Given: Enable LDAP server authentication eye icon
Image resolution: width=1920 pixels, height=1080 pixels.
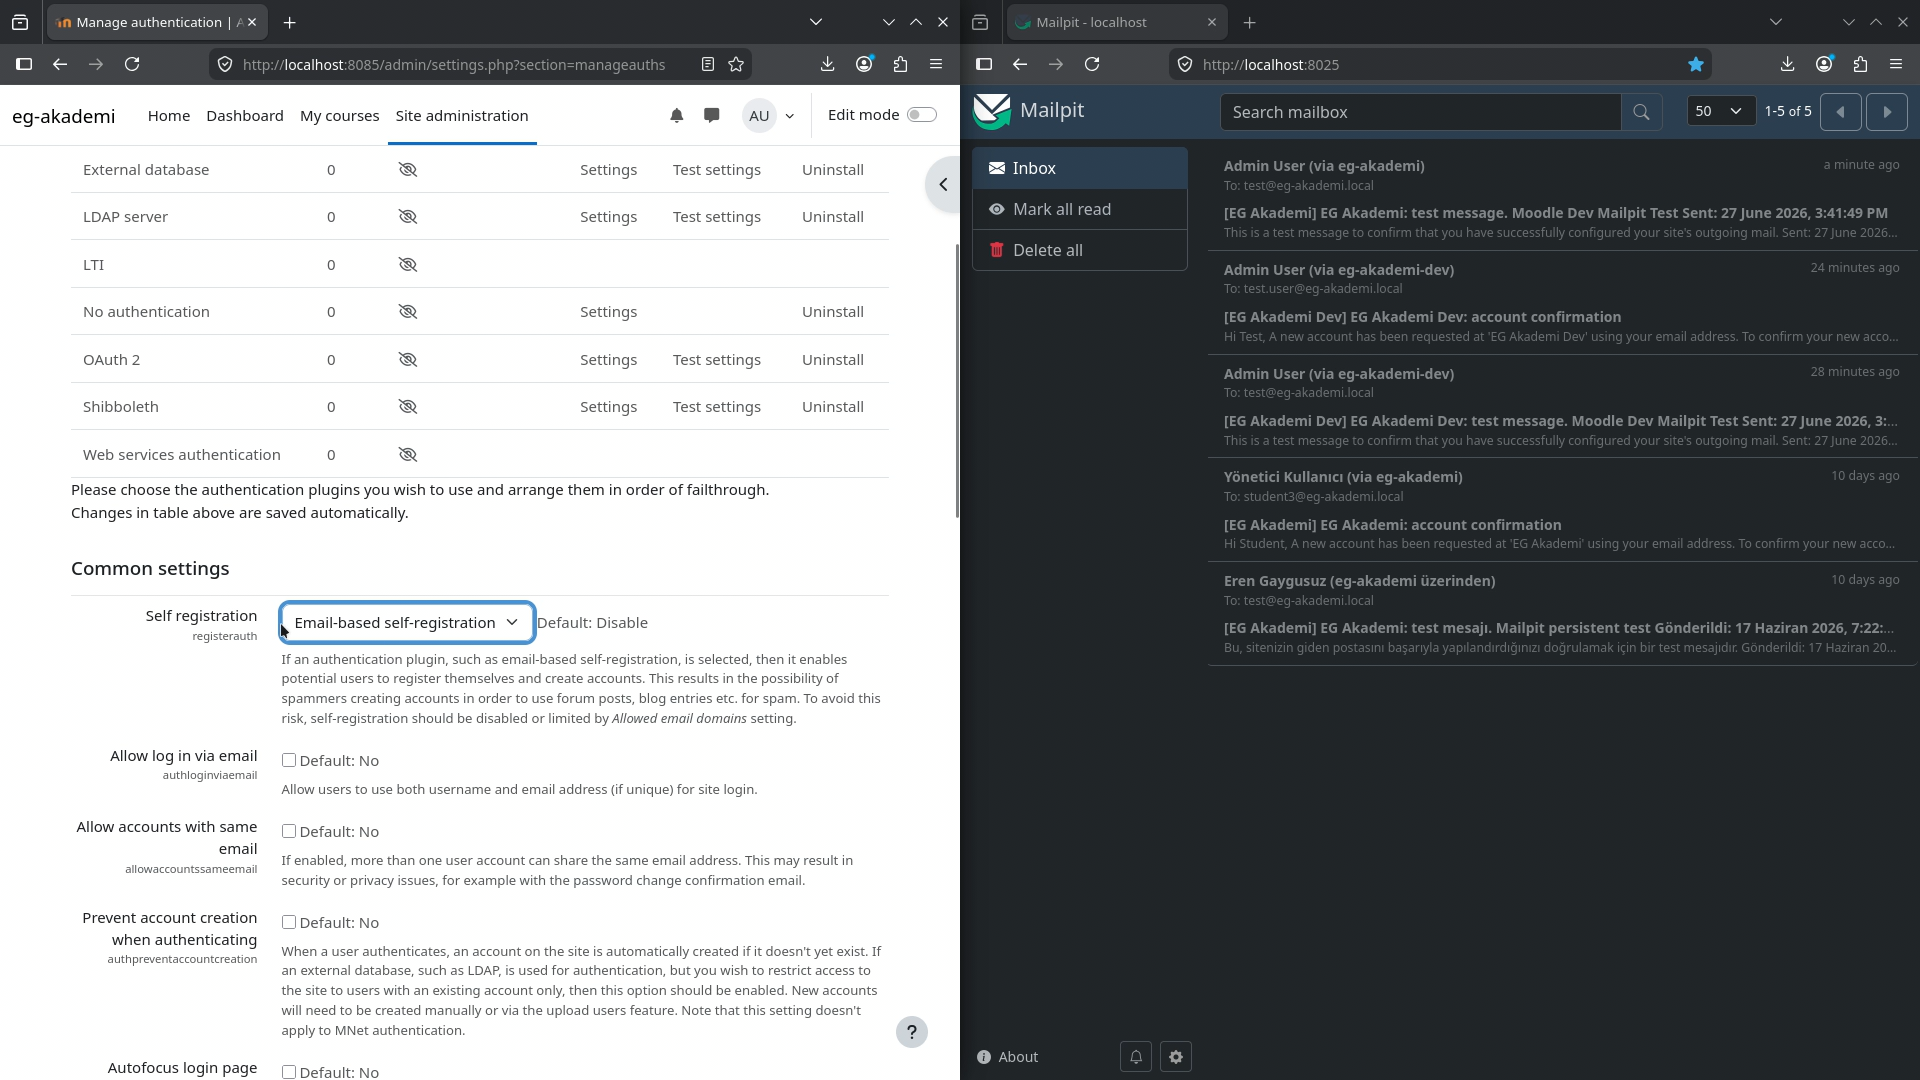Looking at the screenshot, I should click(407, 217).
